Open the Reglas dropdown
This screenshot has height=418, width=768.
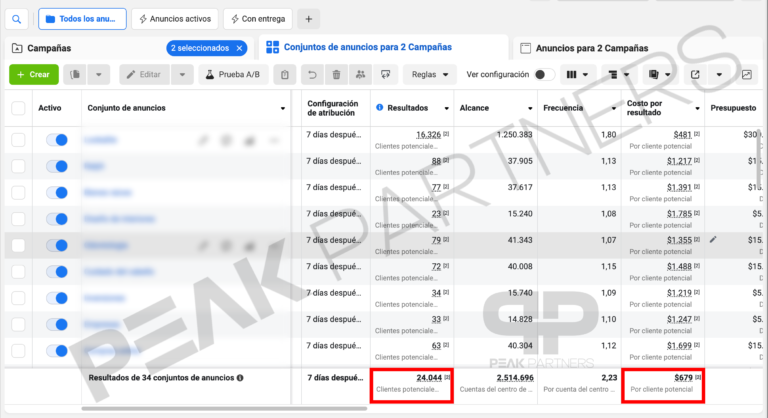pos(430,74)
